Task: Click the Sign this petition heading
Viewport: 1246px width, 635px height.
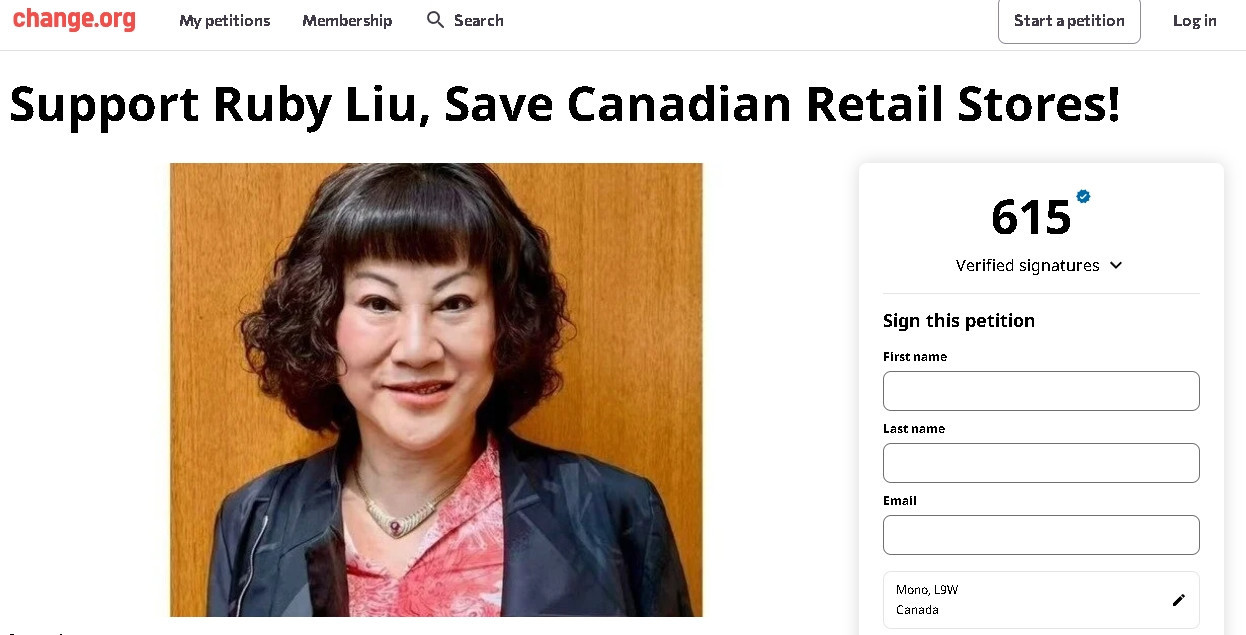Action: coord(959,321)
